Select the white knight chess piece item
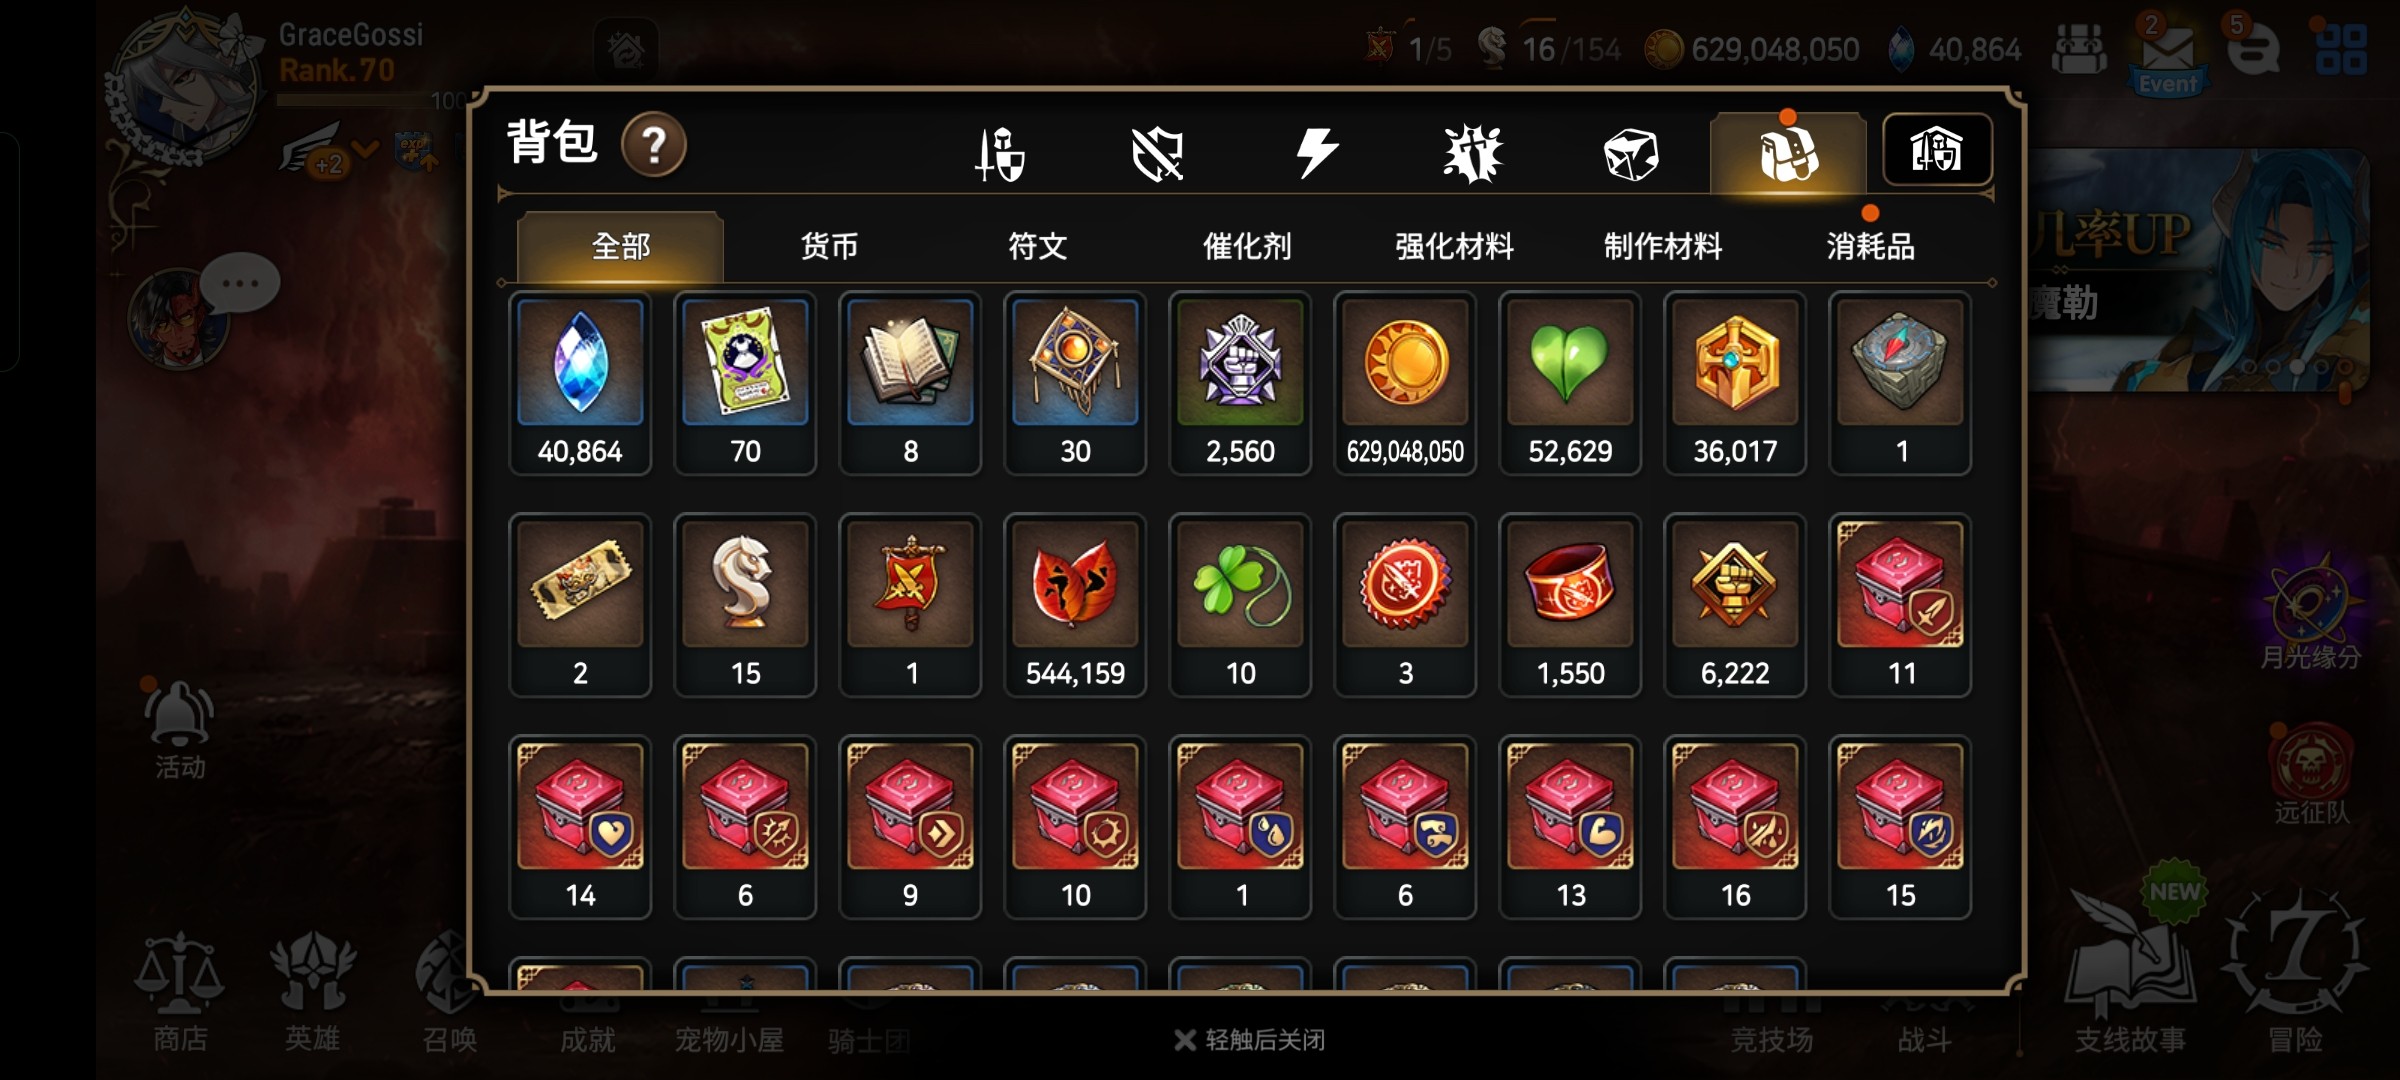Viewport: 2400px width, 1080px height. click(745, 605)
